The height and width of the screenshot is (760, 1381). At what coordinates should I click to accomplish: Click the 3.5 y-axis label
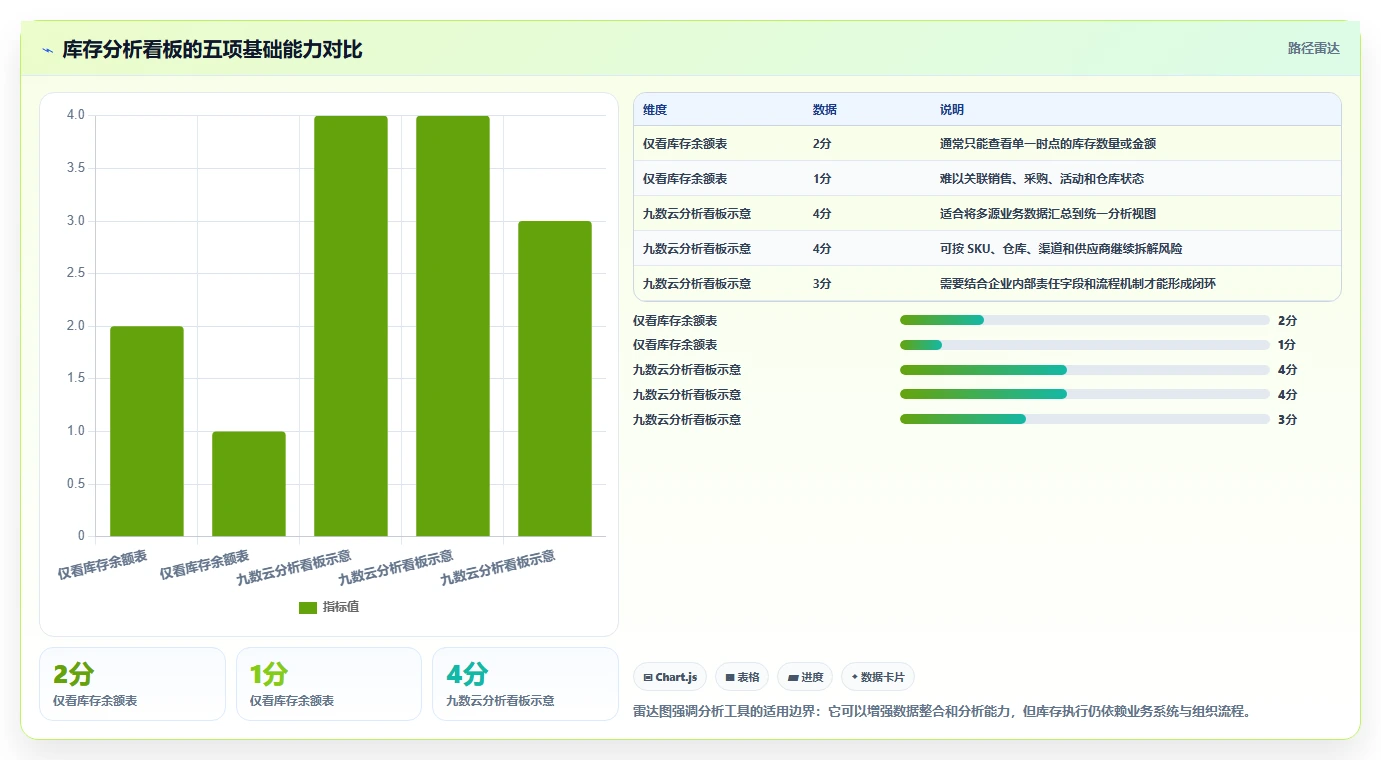point(76,168)
